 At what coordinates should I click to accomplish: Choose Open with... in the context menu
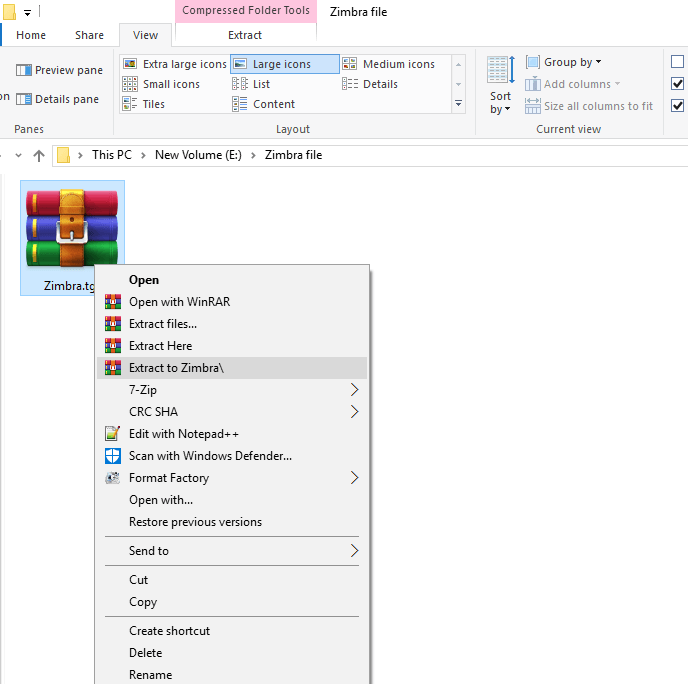(232, 500)
